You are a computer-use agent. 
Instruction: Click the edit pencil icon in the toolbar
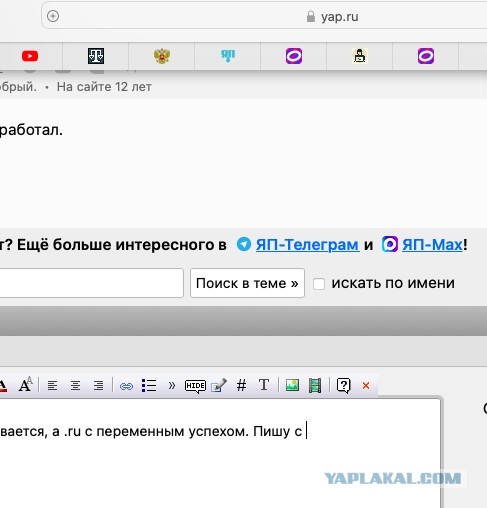tap(219, 385)
